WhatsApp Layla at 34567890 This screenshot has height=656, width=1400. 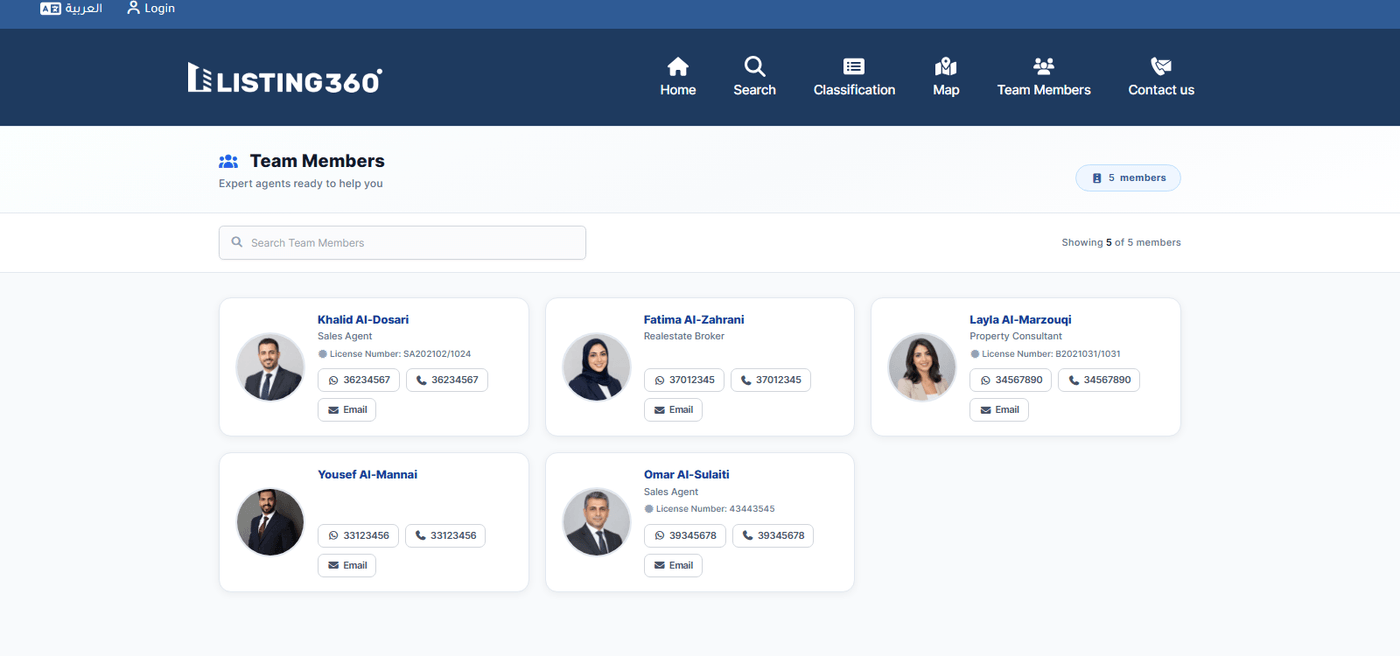1011,380
